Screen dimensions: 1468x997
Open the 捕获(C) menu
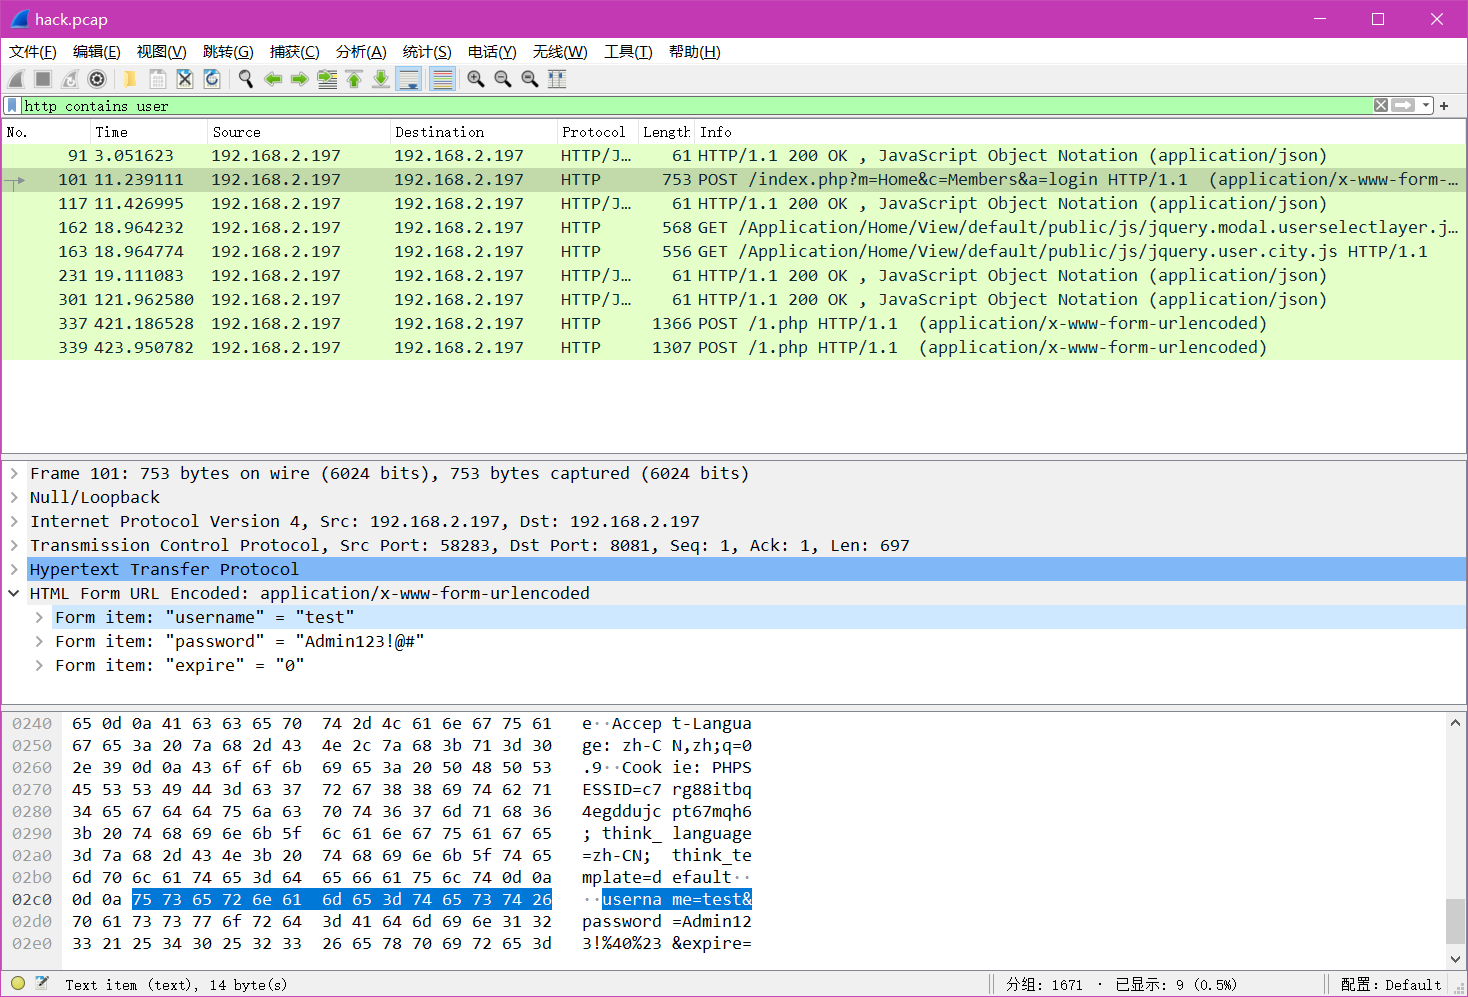pyautogui.click(x=295, y=52)
